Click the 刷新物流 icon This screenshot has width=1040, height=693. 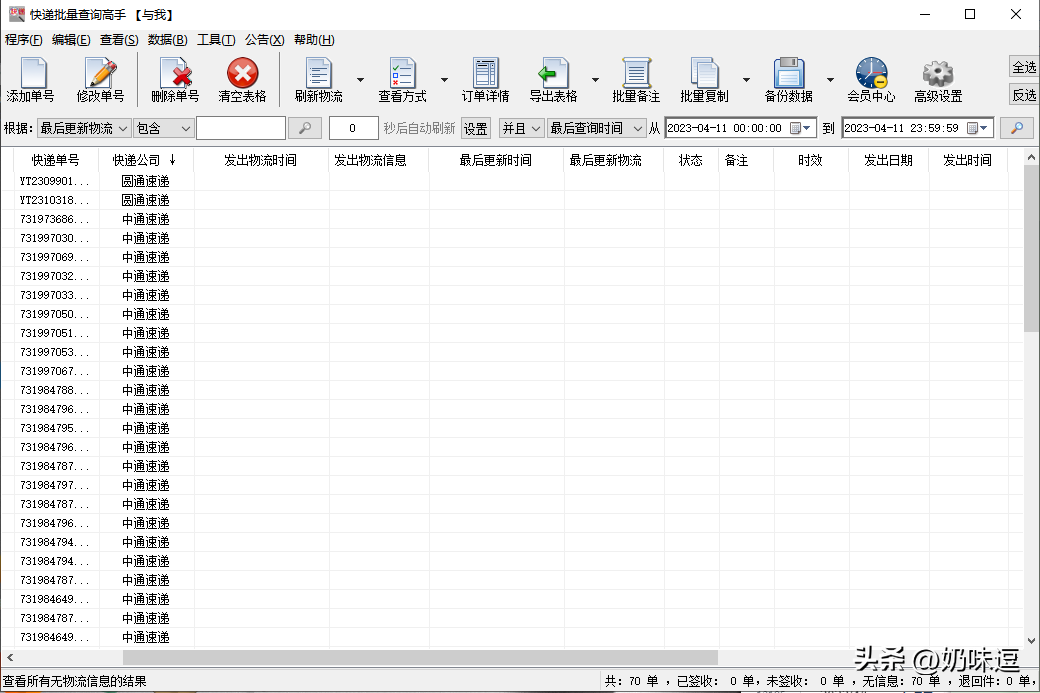point(319,74)
